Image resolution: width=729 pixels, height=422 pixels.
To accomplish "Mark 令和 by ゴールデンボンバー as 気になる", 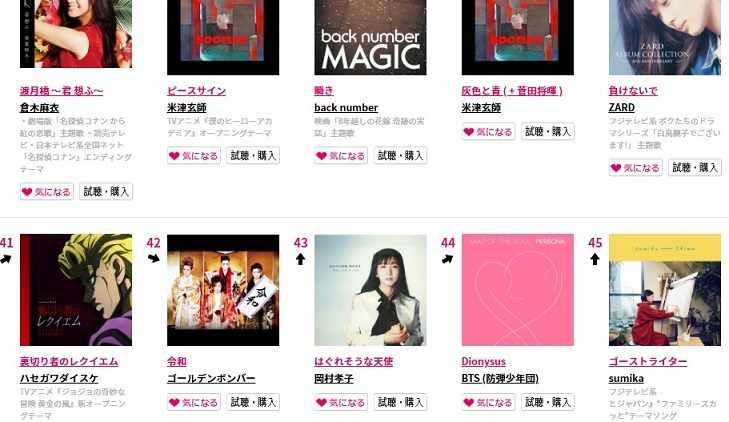I will point(194,402).
